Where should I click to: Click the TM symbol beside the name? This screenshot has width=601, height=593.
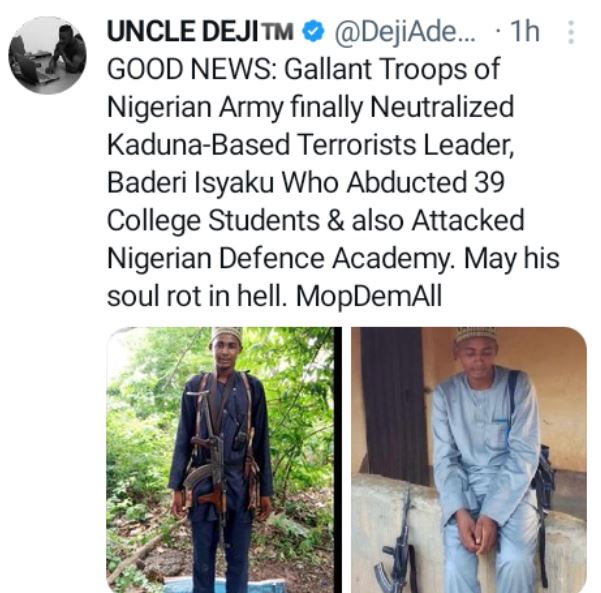tap(281, 33)
